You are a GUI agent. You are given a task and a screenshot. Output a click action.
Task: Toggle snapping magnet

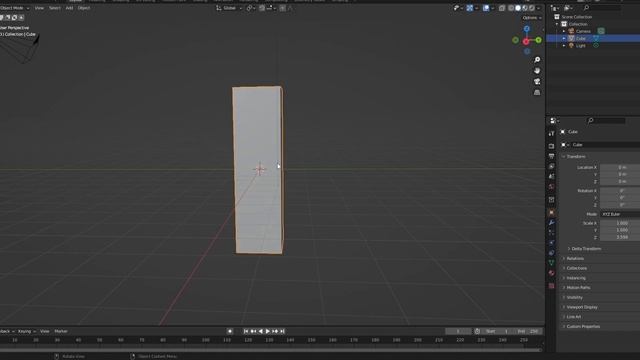click(x=262, y=8)
